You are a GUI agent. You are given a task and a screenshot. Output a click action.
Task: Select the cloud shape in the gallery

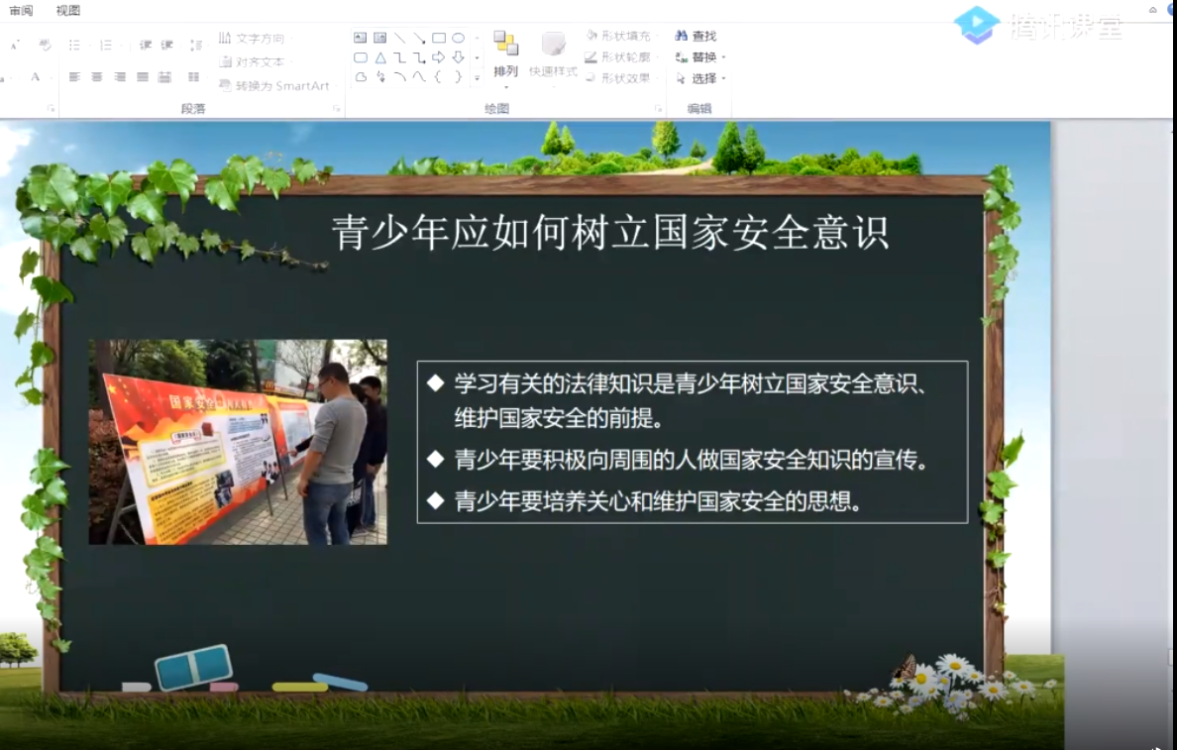click(361, 77)
